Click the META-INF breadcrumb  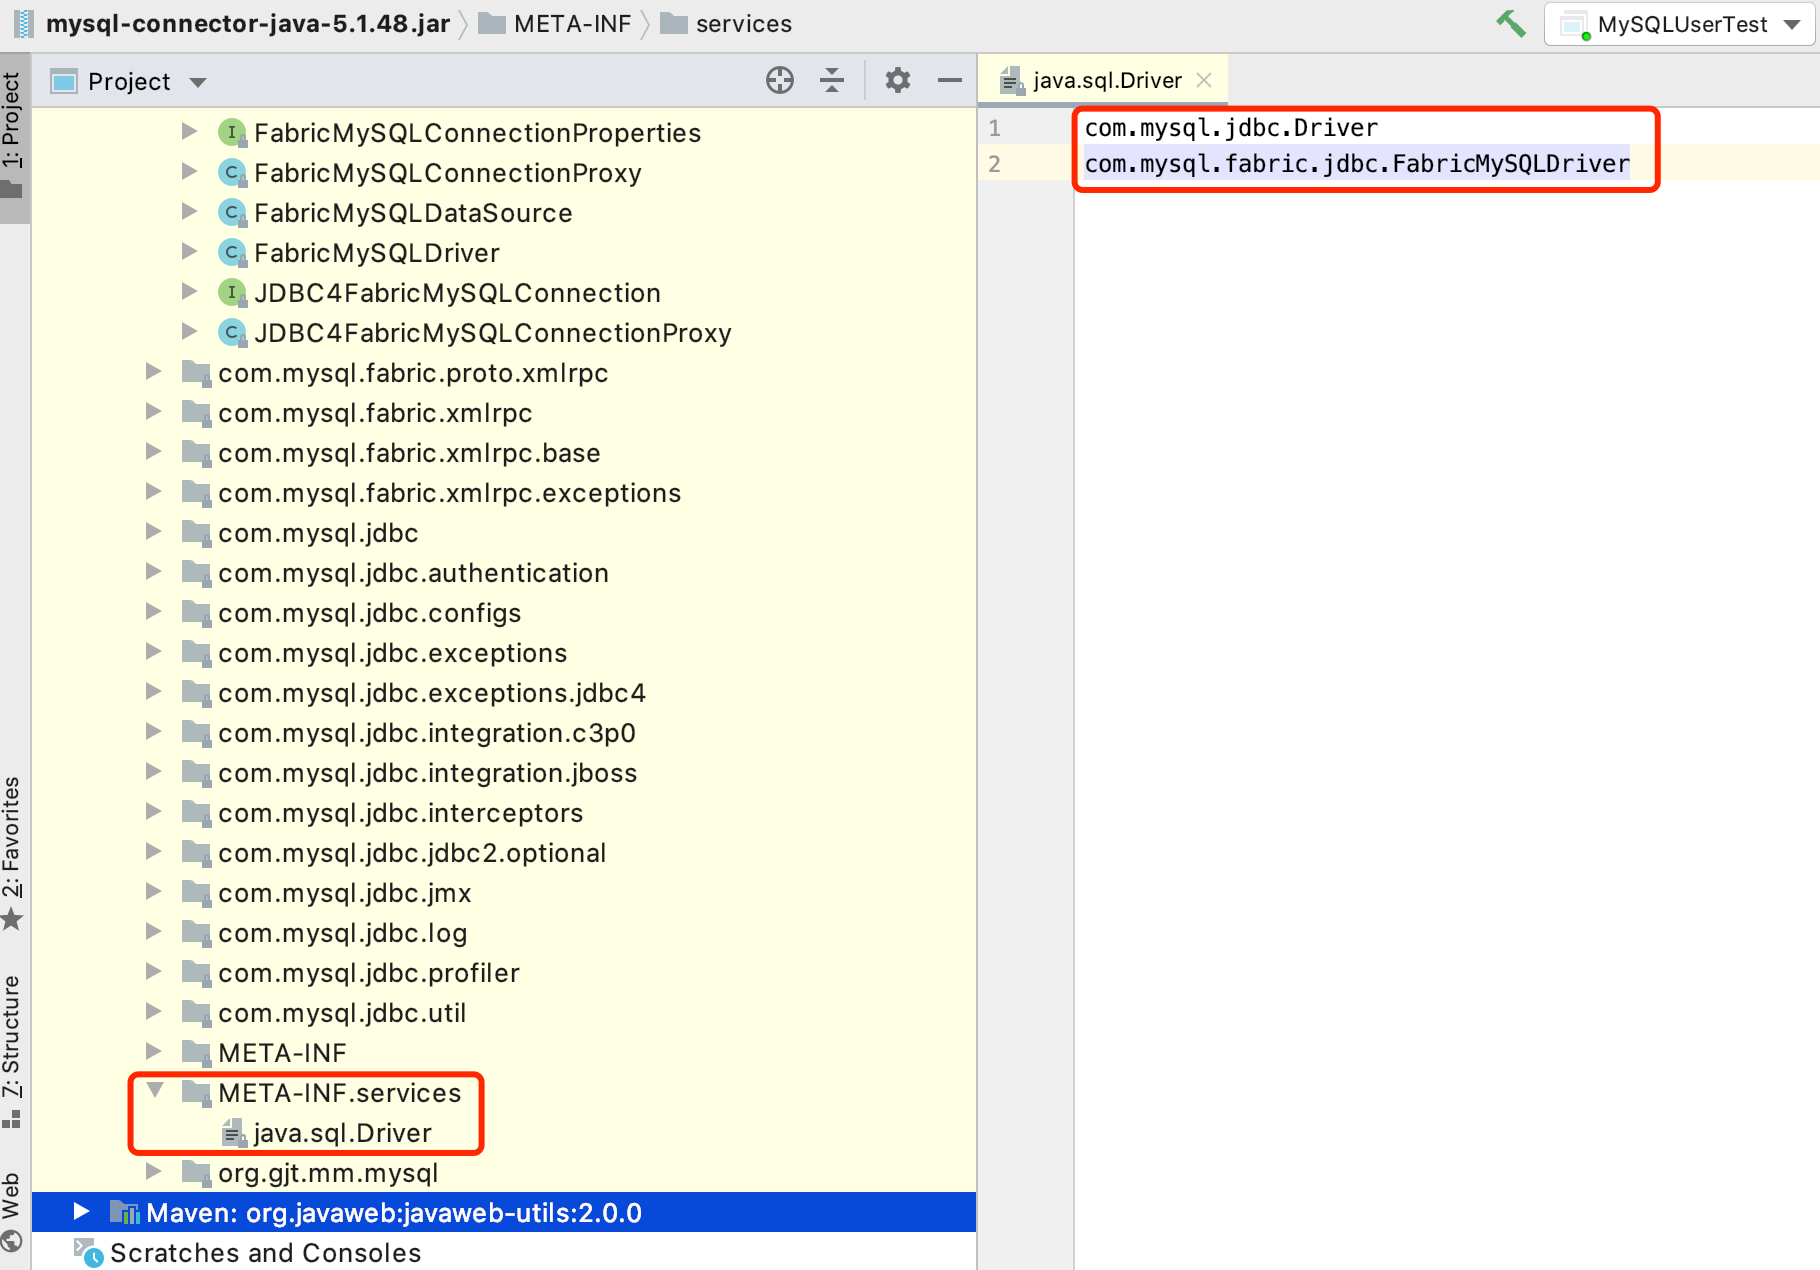[x=572, y=24]
